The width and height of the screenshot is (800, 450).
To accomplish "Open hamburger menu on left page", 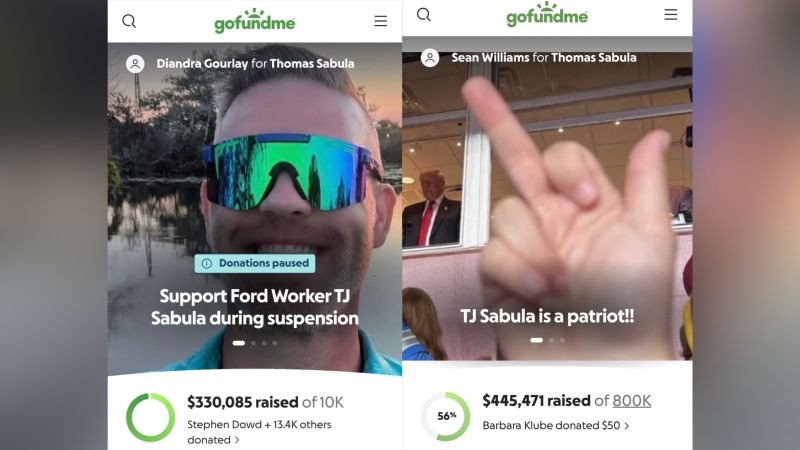I will 381,21.
